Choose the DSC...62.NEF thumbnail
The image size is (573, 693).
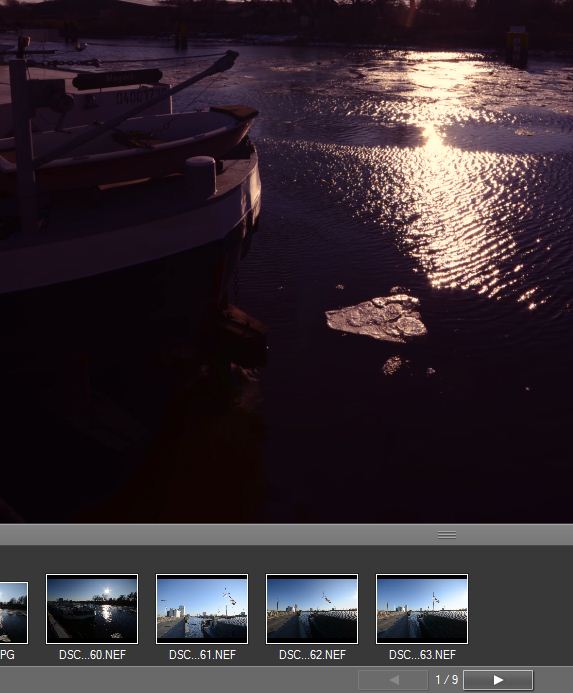[x=312, y=609]
